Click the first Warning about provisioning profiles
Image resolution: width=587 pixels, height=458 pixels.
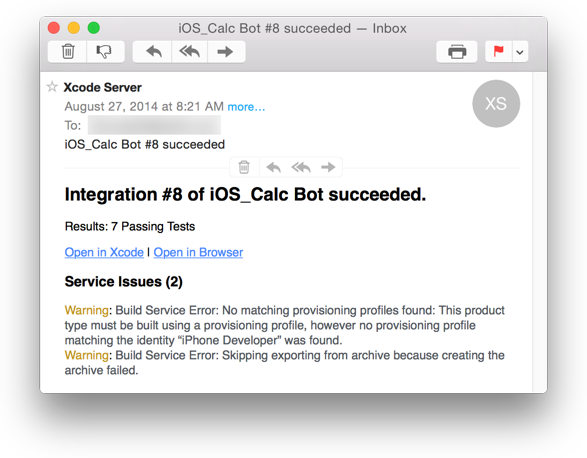pyautogui.click(x=285, y=325)
